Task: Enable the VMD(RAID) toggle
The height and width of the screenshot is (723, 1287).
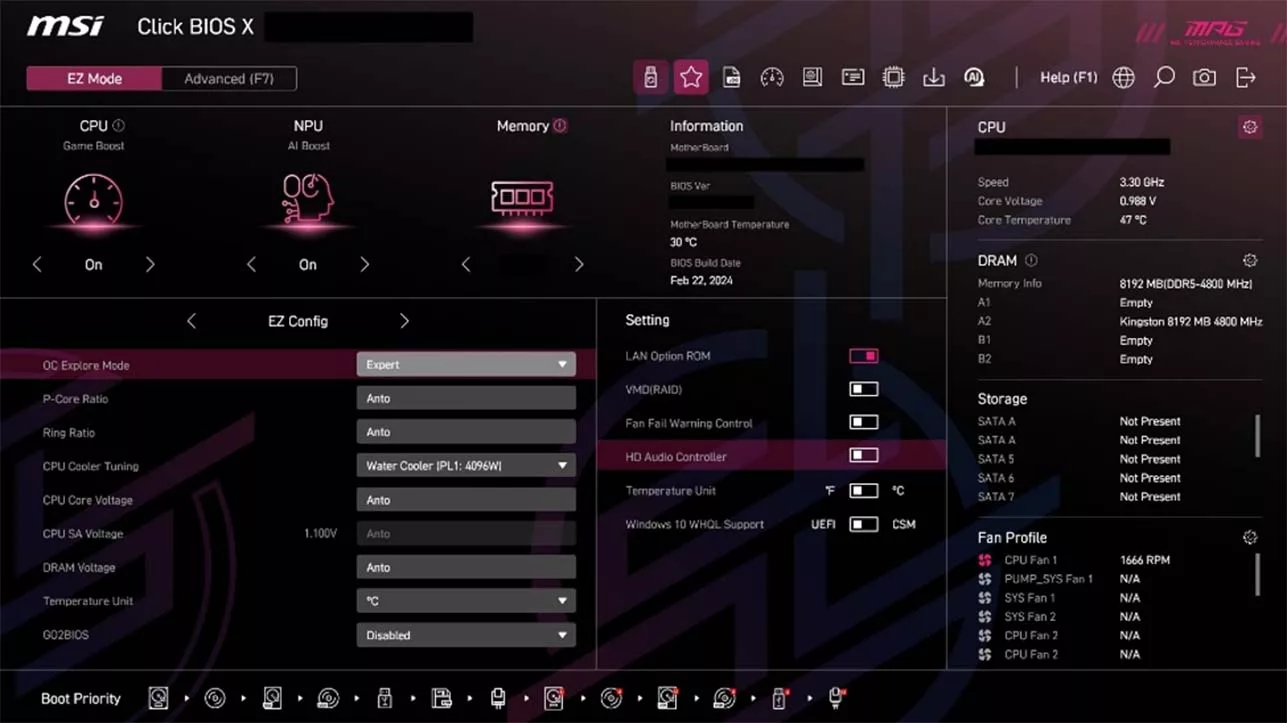Action: click(x=863, y=389)
